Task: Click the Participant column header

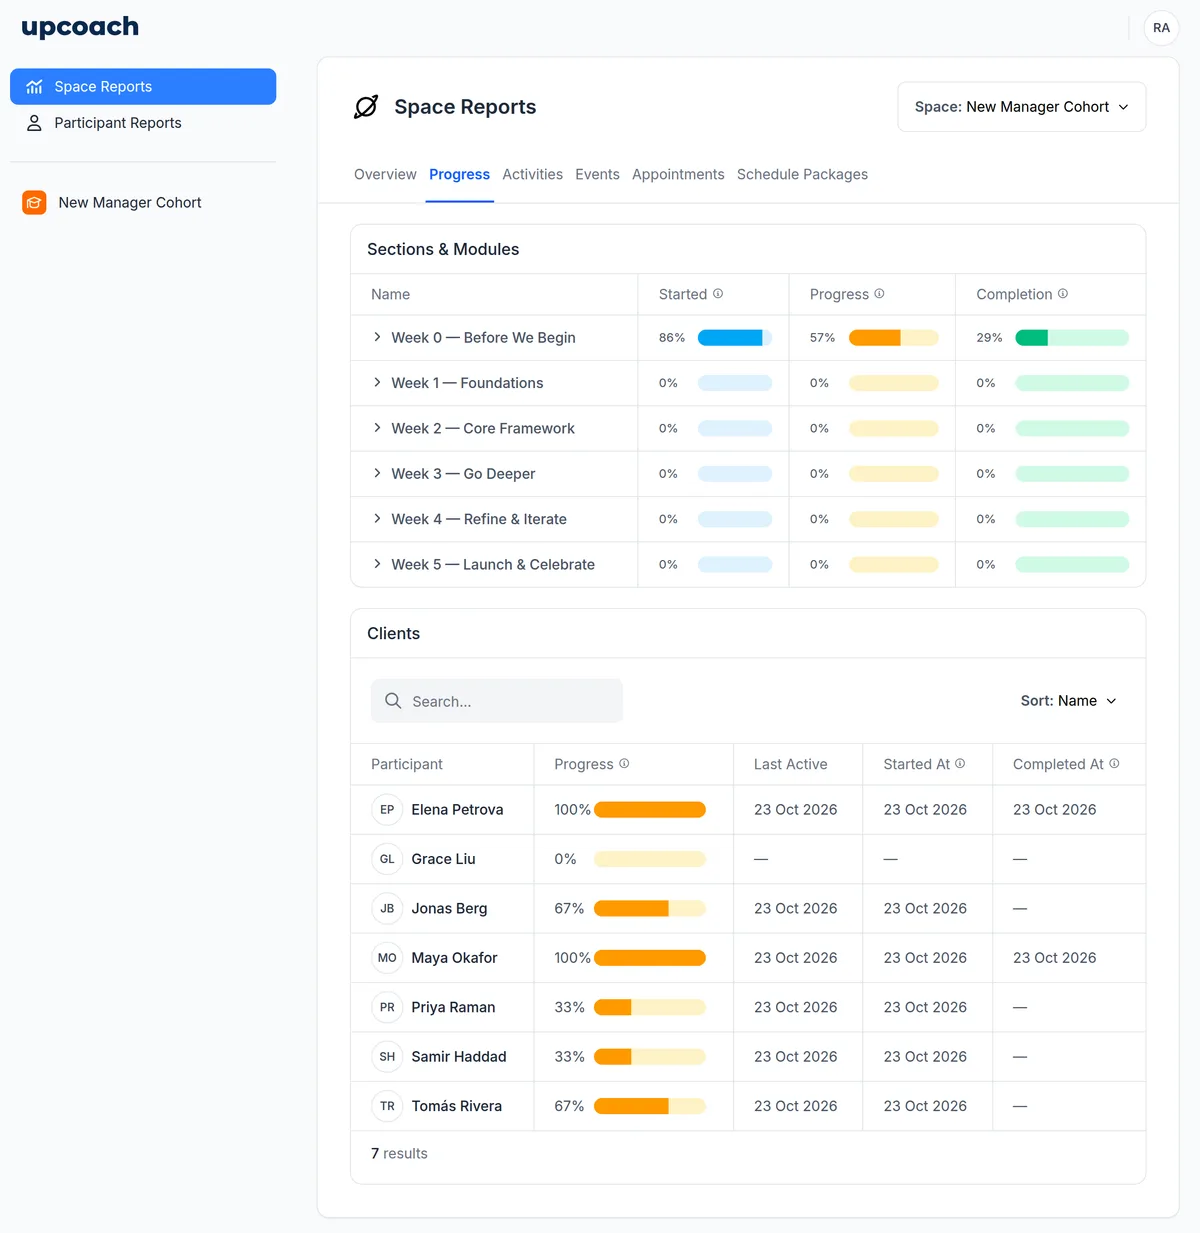Action: coord(407,764)
